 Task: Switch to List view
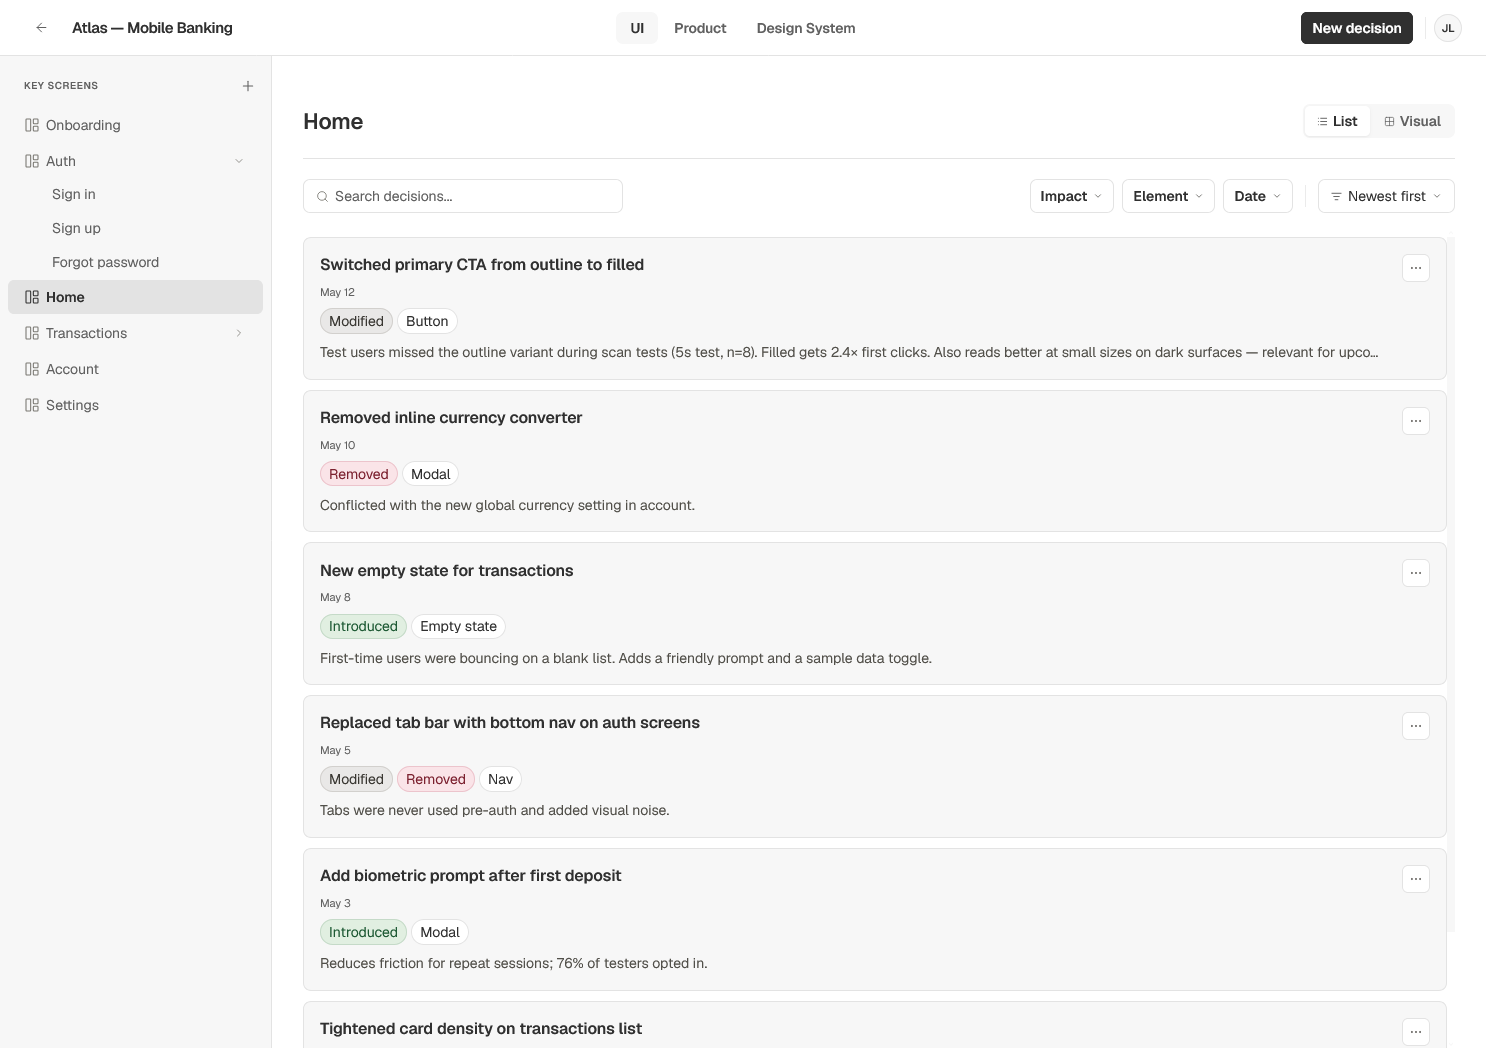(x=1337, y=121)
